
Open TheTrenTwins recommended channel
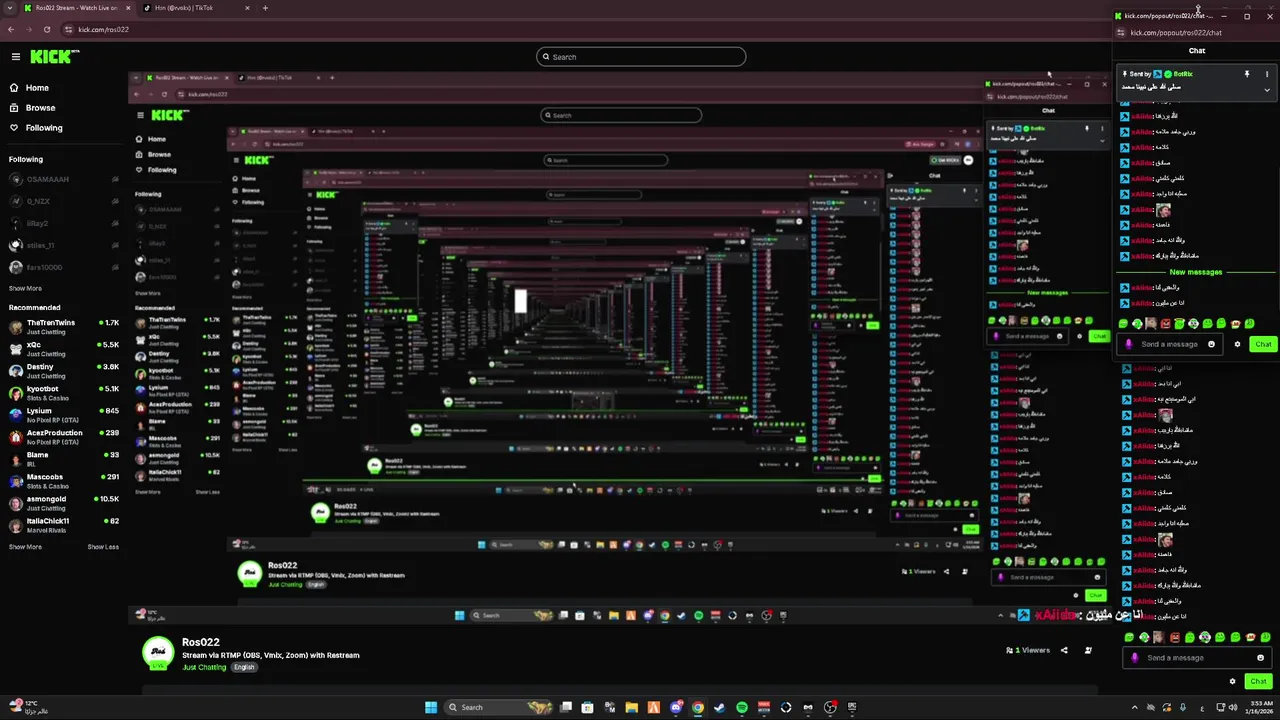[64, 326]
